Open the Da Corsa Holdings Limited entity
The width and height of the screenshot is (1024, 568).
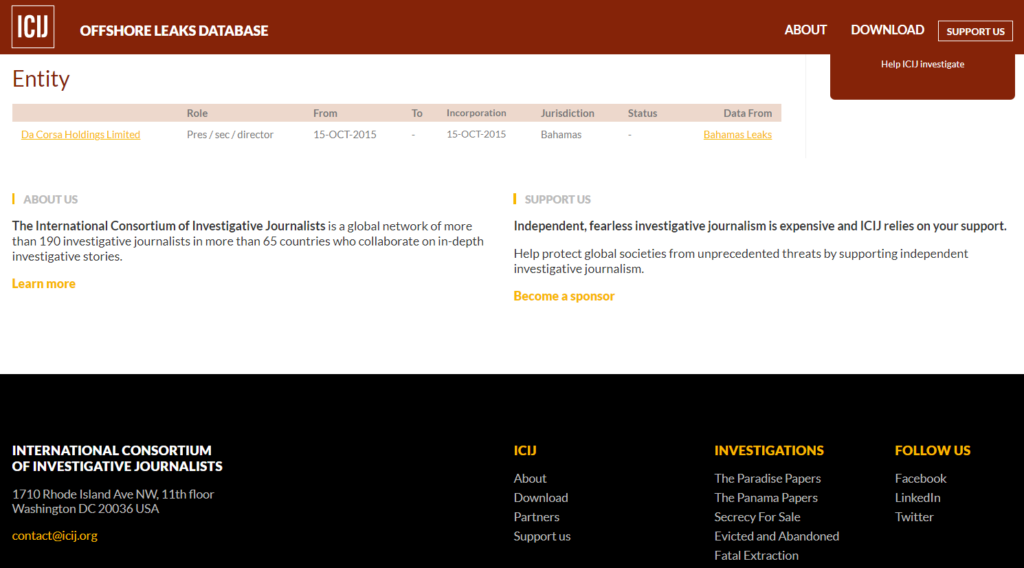[x=81, y=135]
